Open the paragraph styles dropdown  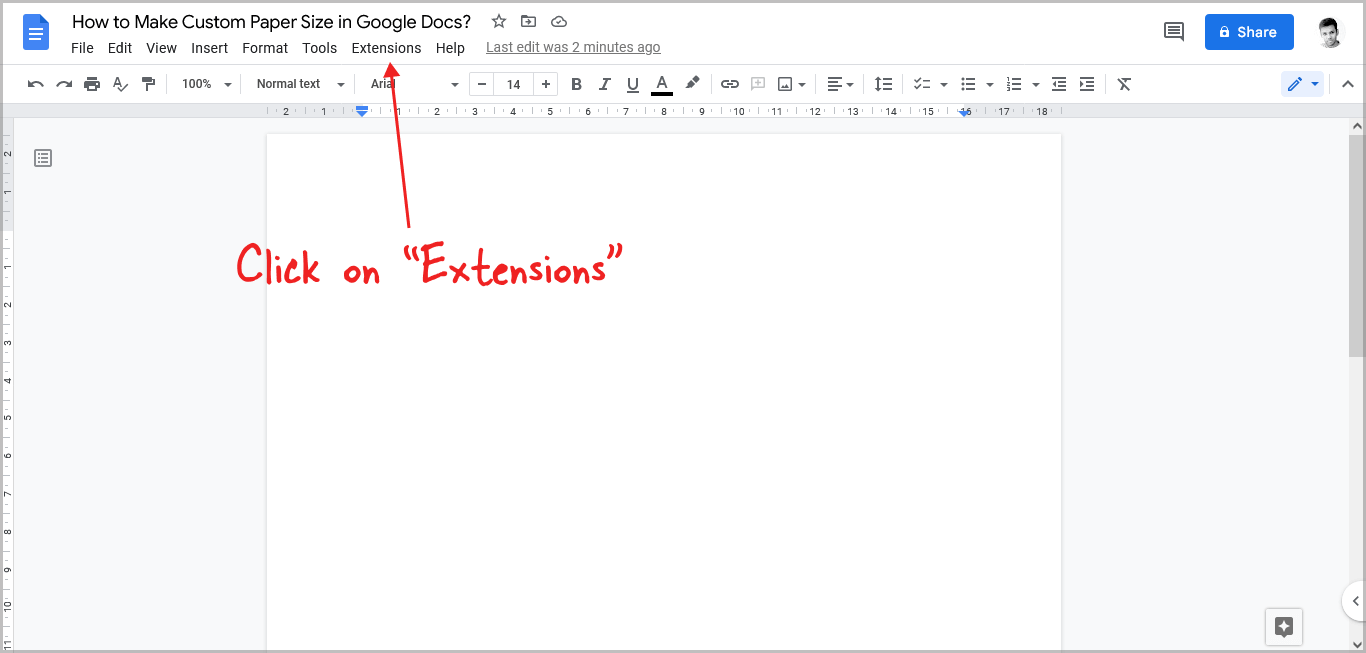297,84
